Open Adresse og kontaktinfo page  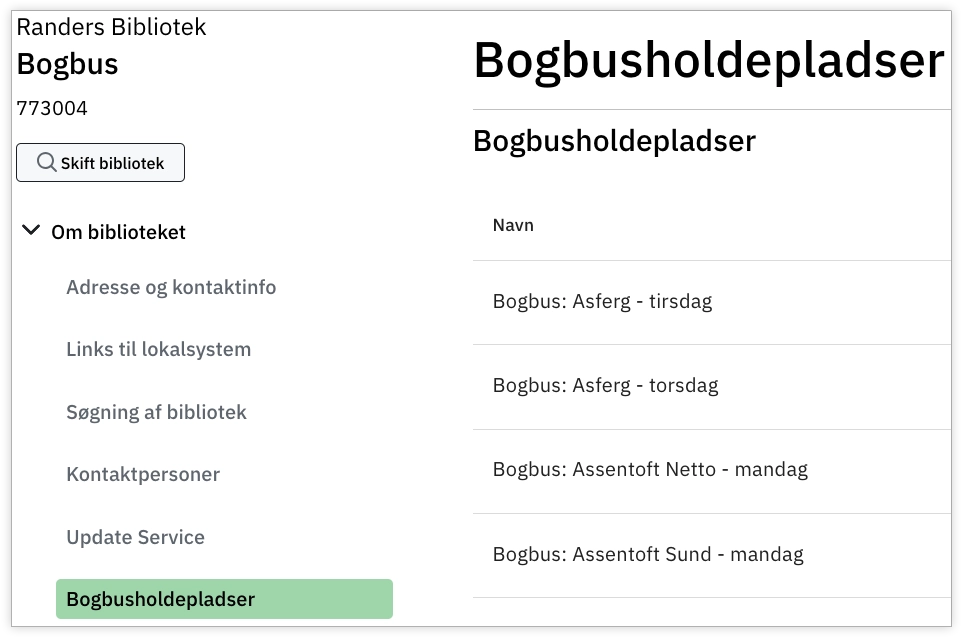click(171, 288)
